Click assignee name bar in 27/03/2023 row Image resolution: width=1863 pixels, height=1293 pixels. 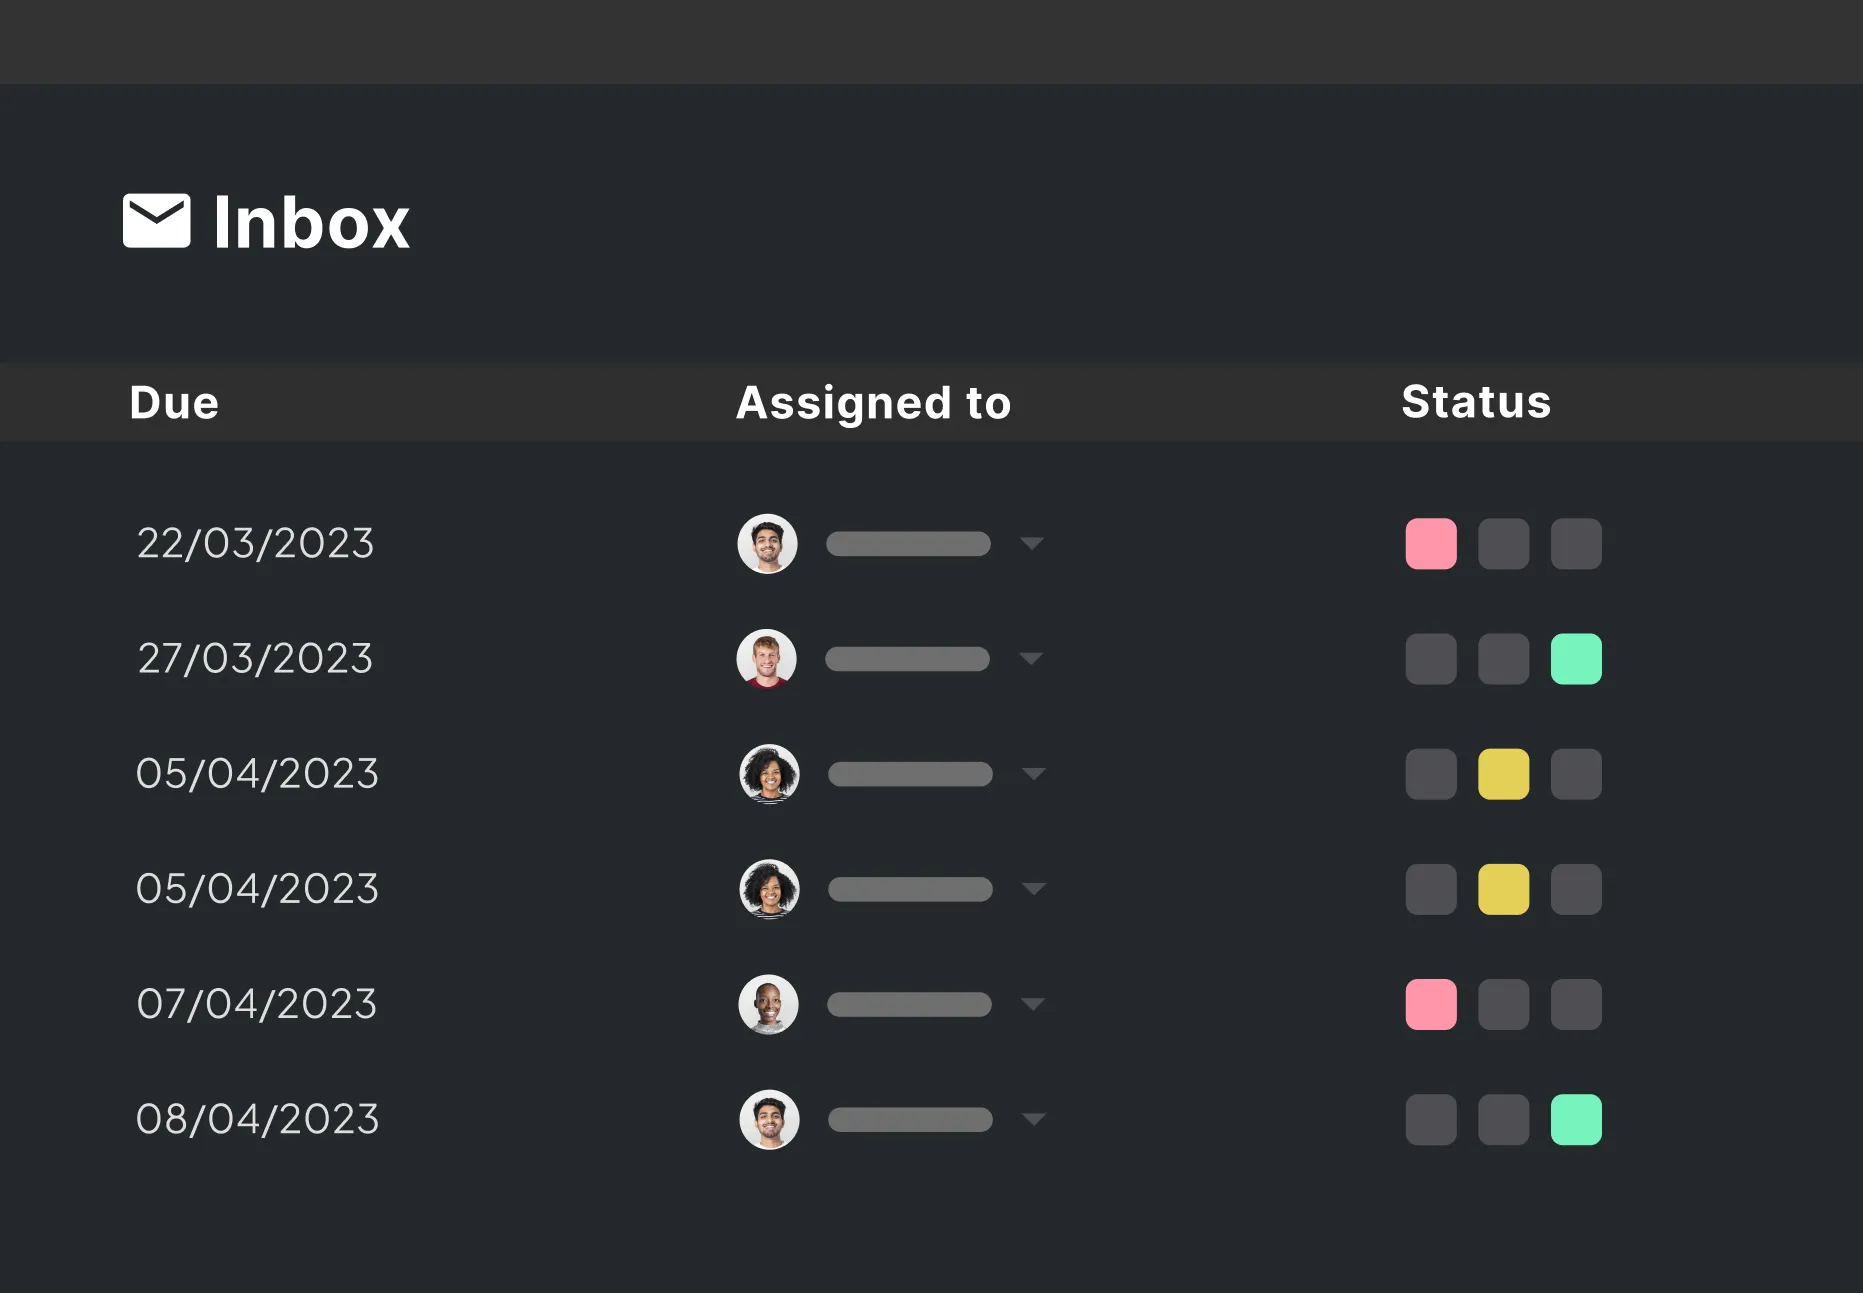[x=907, y=659]
